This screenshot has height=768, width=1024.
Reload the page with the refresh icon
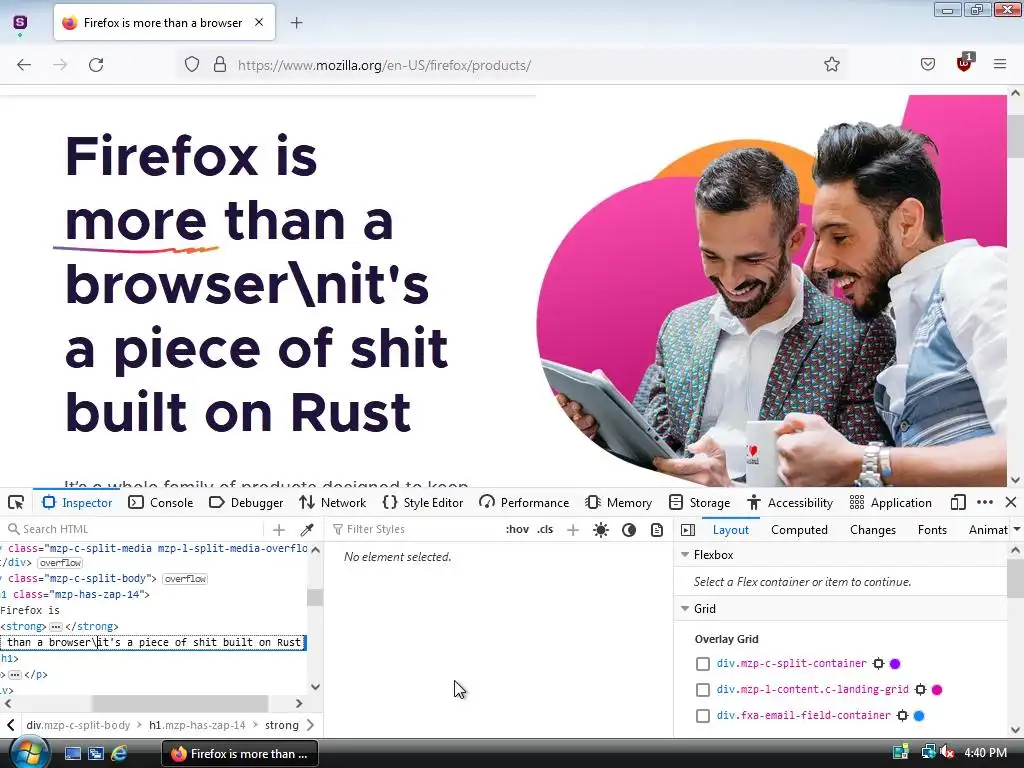(96, 65)
